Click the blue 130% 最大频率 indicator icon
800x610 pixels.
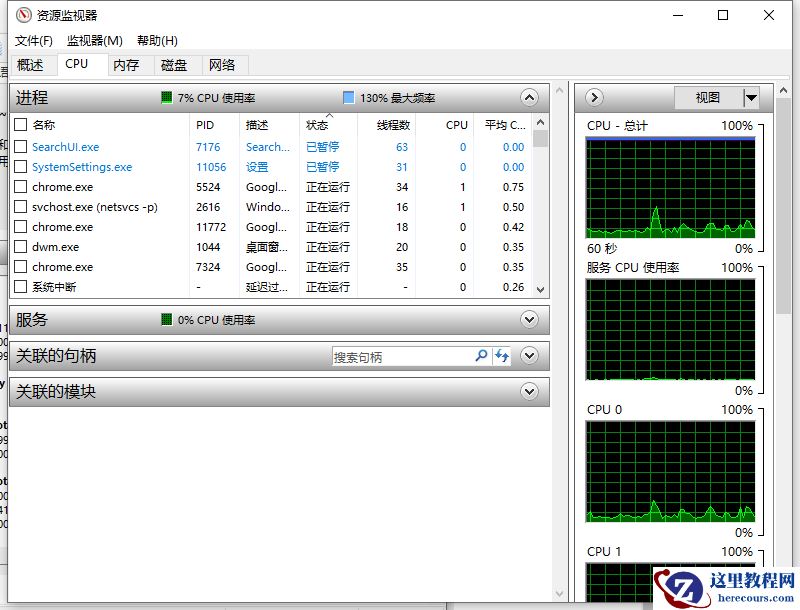349,97
